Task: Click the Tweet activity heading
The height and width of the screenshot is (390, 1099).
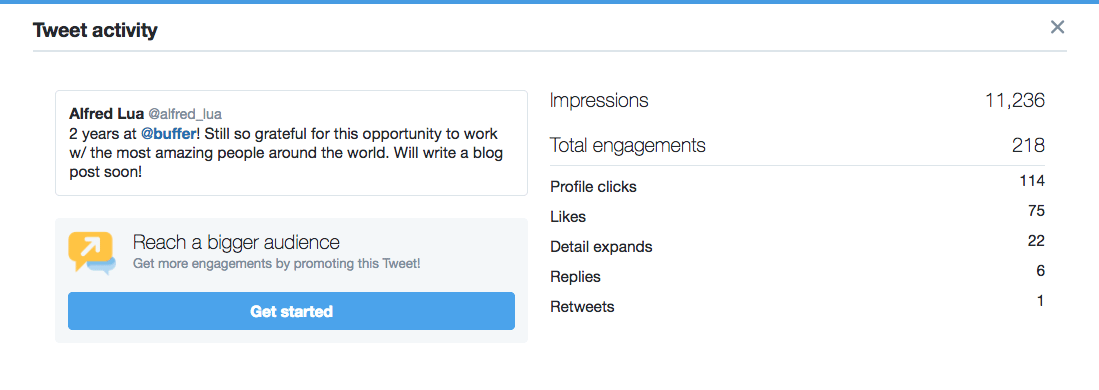Action: tap(95, 30)
